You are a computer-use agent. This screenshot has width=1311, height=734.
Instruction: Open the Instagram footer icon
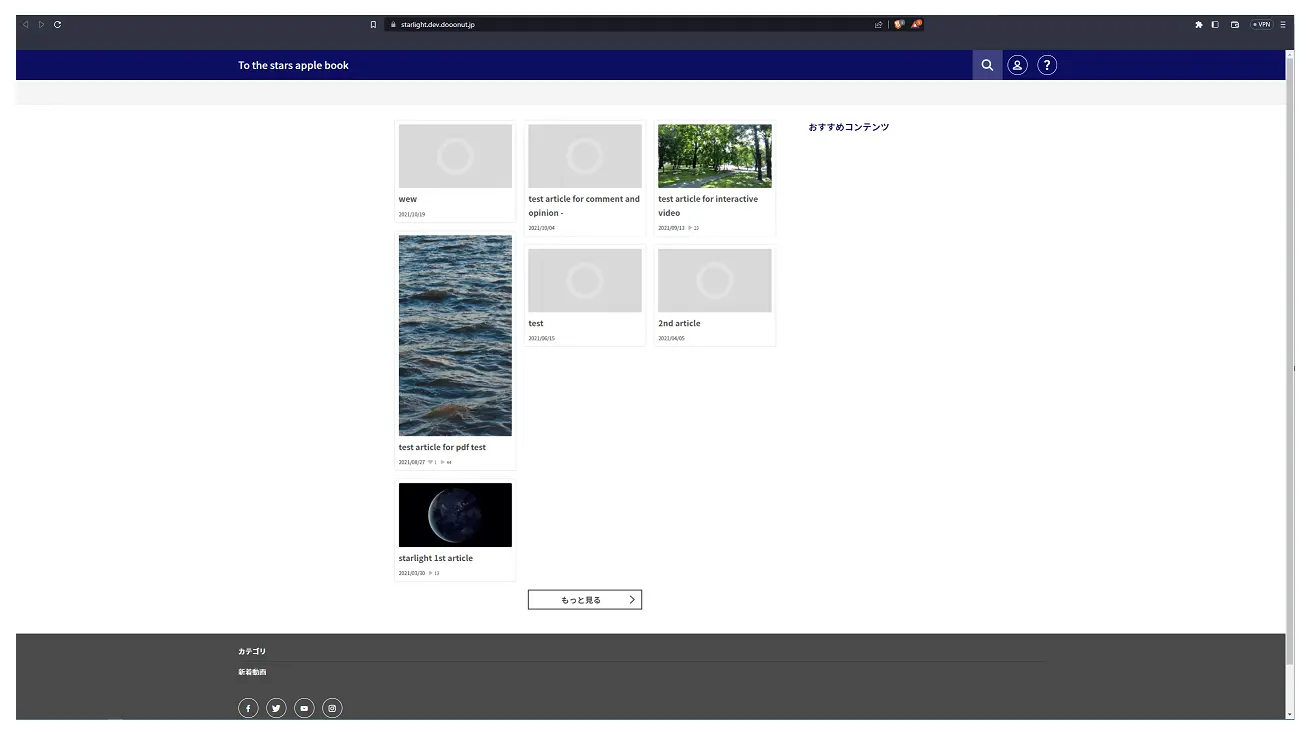coord(332,708)
